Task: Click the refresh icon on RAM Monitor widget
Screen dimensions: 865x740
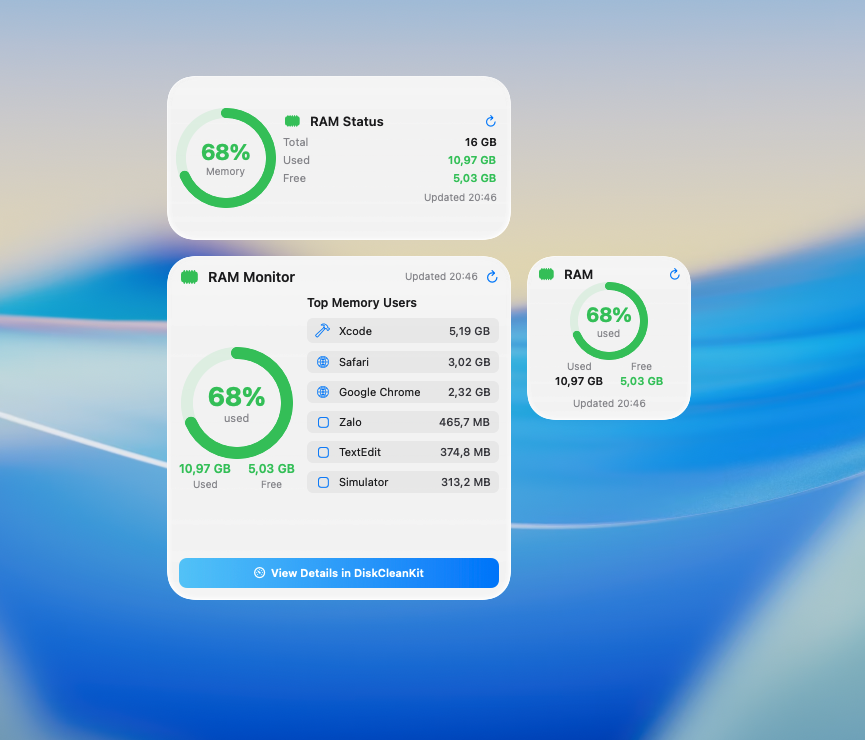Action: [x=491, y=277]
